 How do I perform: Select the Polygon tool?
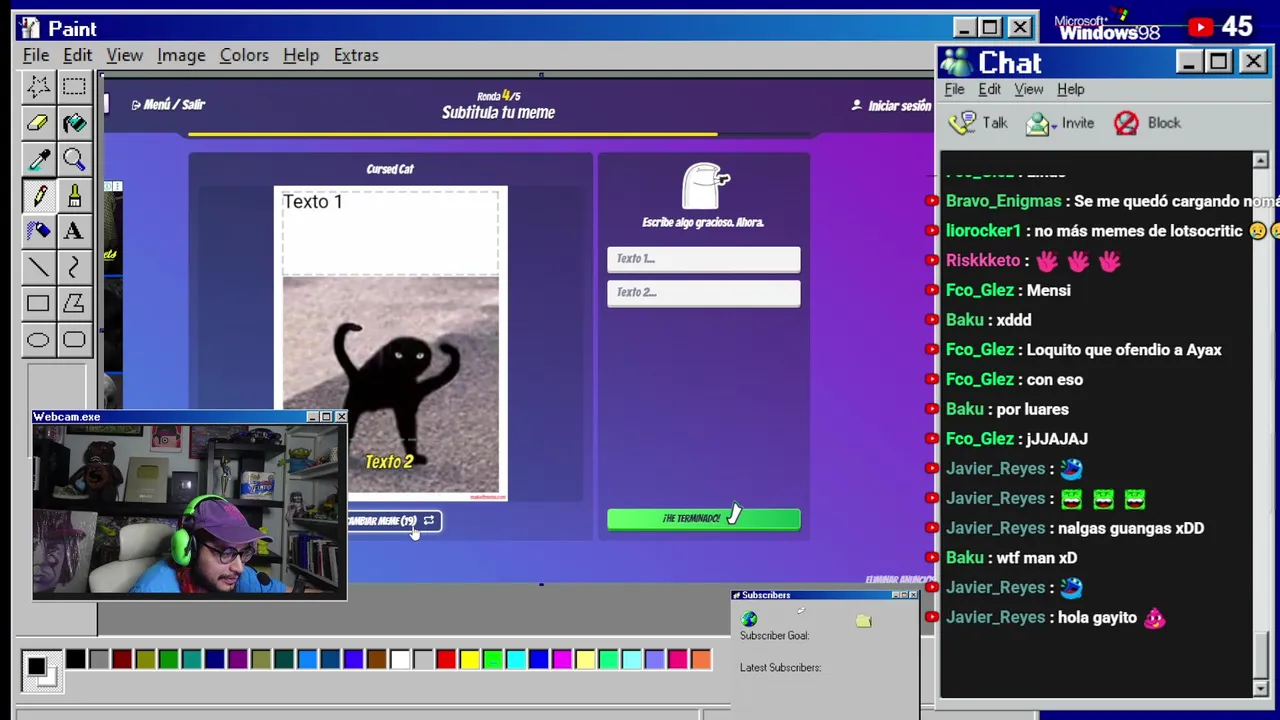[x=74, y=303]
